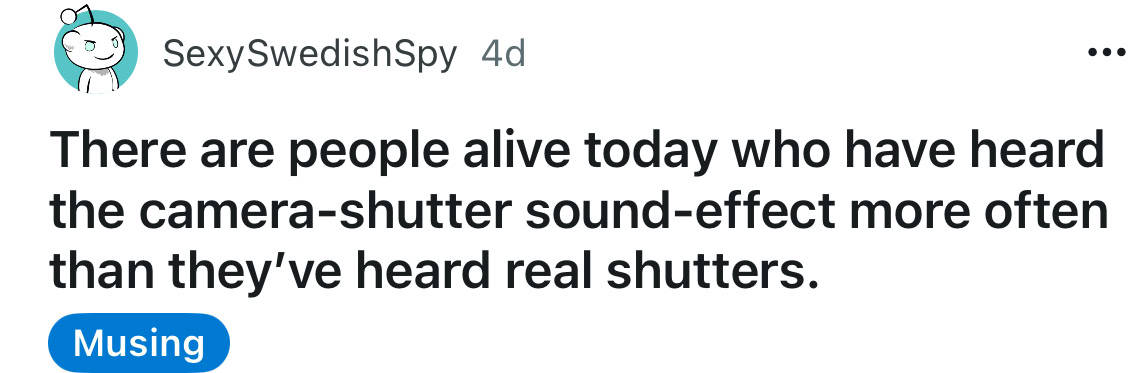Click the Snoo avatar's face
The width and height of the screenshot is (1141, 373).
(98, 46)
